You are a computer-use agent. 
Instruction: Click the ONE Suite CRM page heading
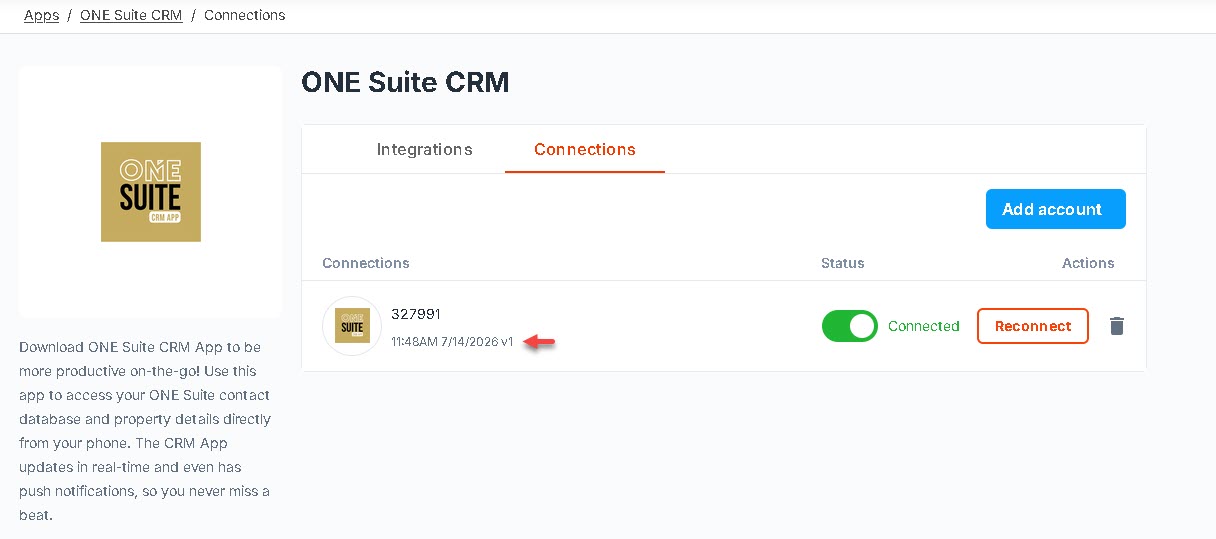click(405, 82)
